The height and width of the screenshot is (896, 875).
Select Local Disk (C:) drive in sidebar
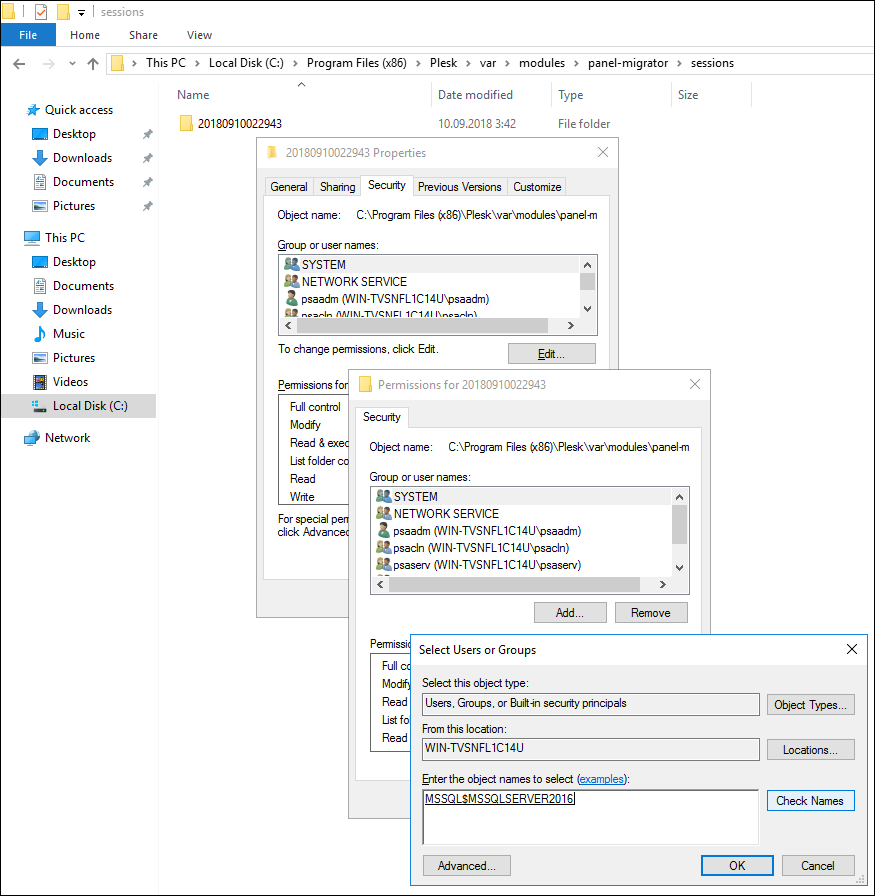tap(89, 406)
